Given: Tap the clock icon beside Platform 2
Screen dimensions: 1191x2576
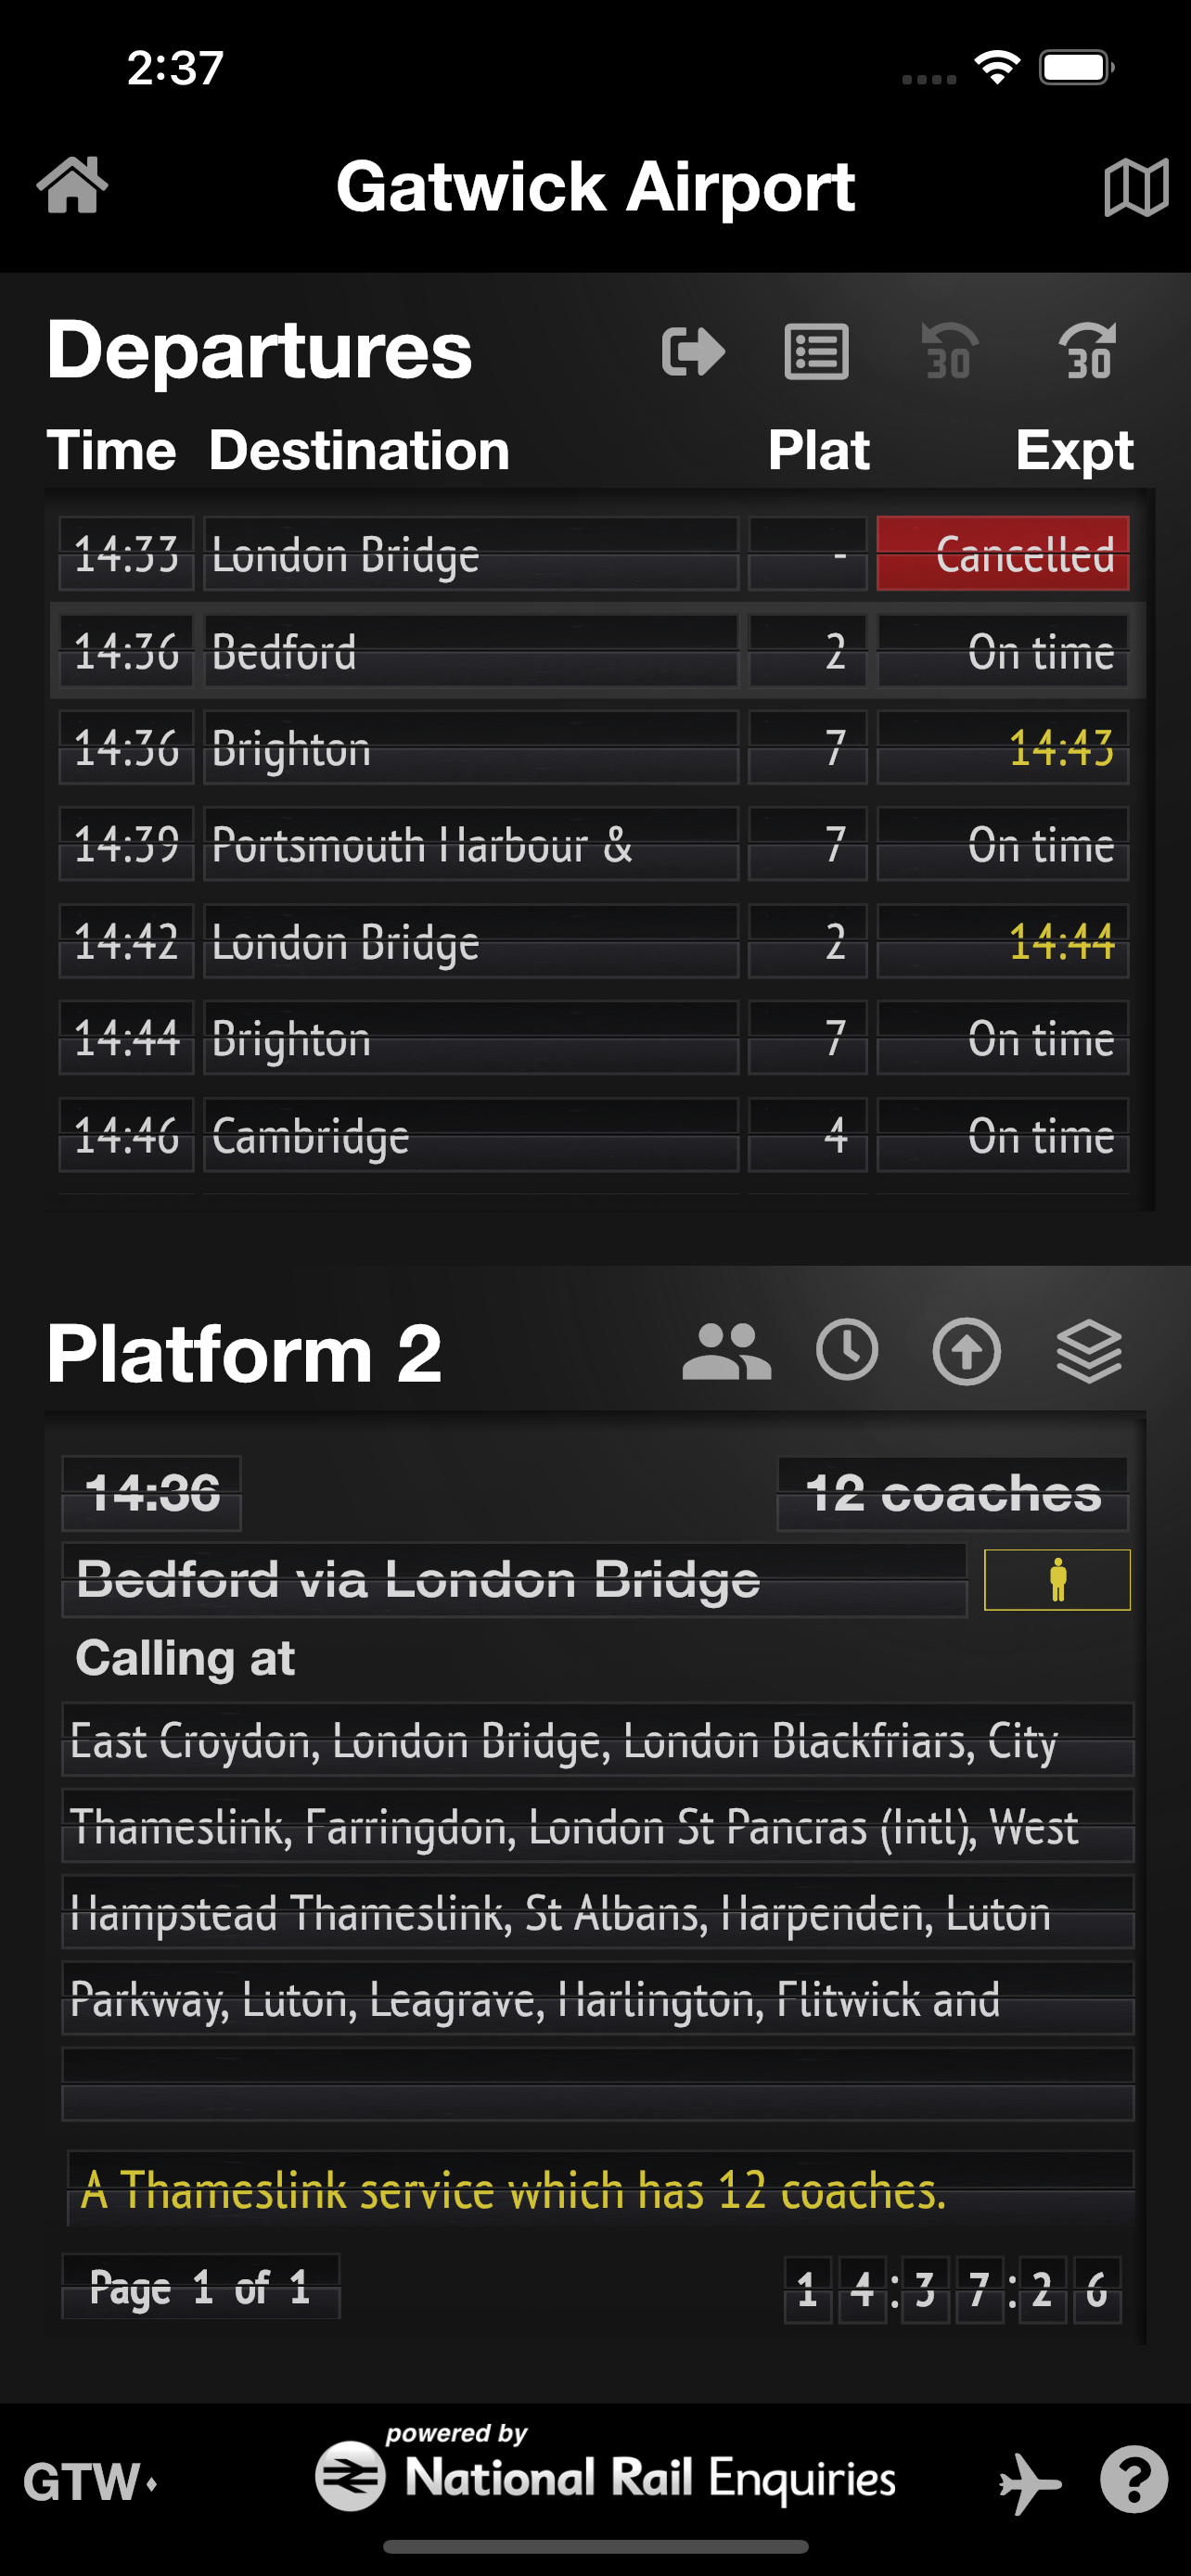Looking at the screenshot, I should [x=847, y=1351].
